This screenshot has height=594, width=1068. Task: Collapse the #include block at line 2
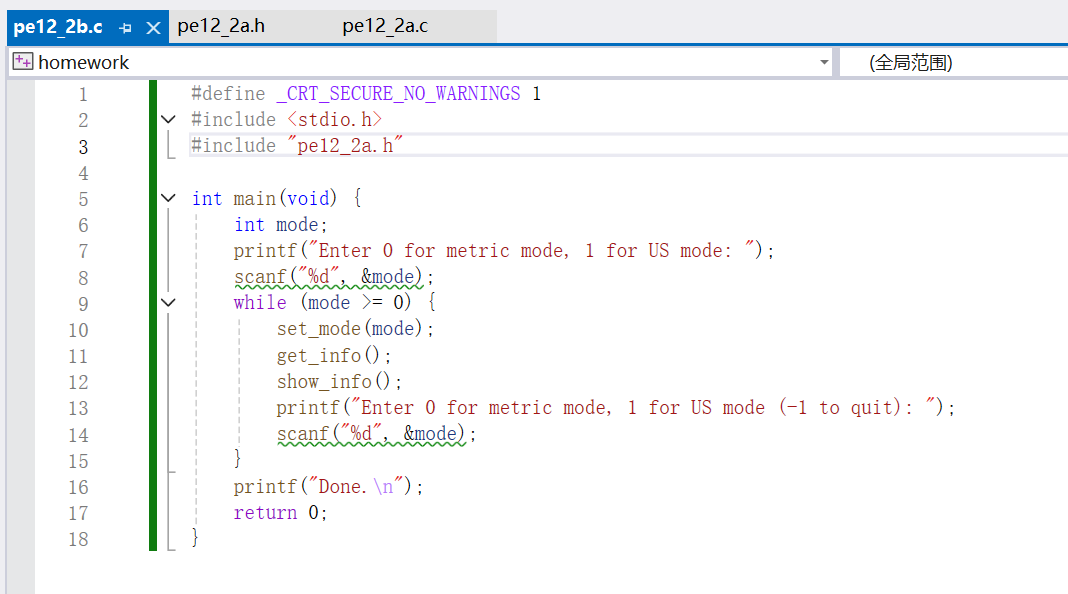point(168,120)
